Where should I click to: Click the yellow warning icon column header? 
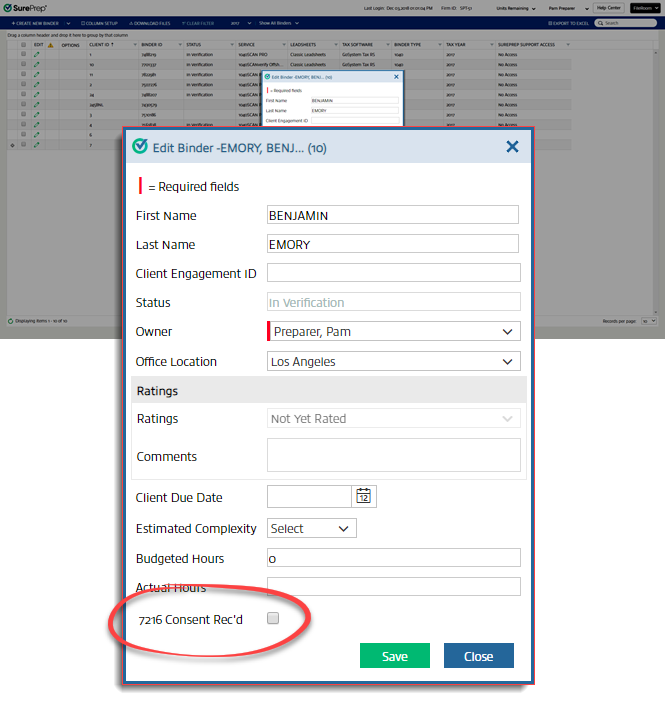pos(50,45)
